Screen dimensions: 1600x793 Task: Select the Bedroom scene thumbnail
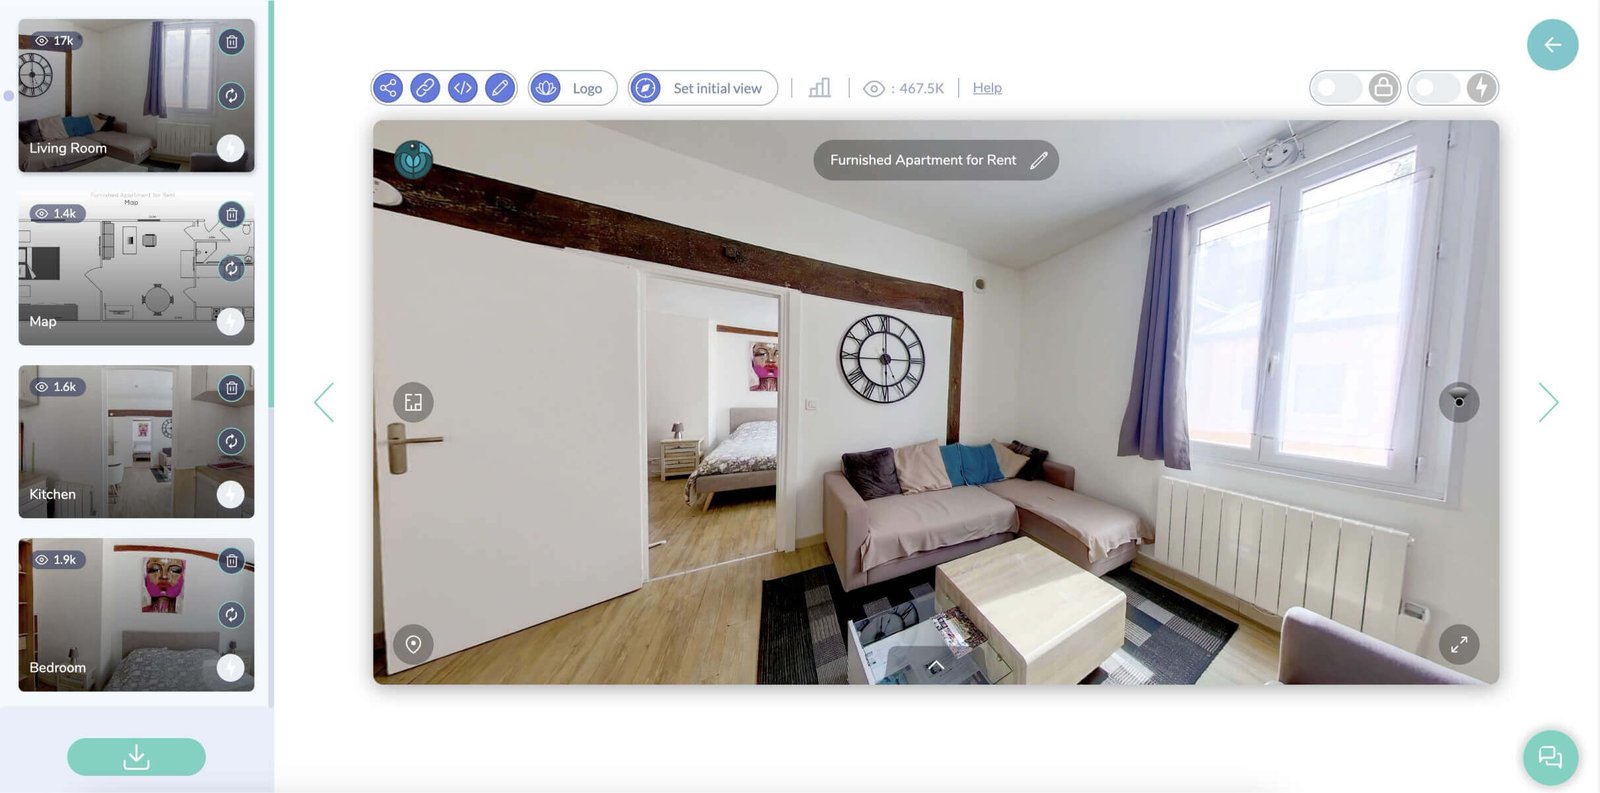pos(120,615)
